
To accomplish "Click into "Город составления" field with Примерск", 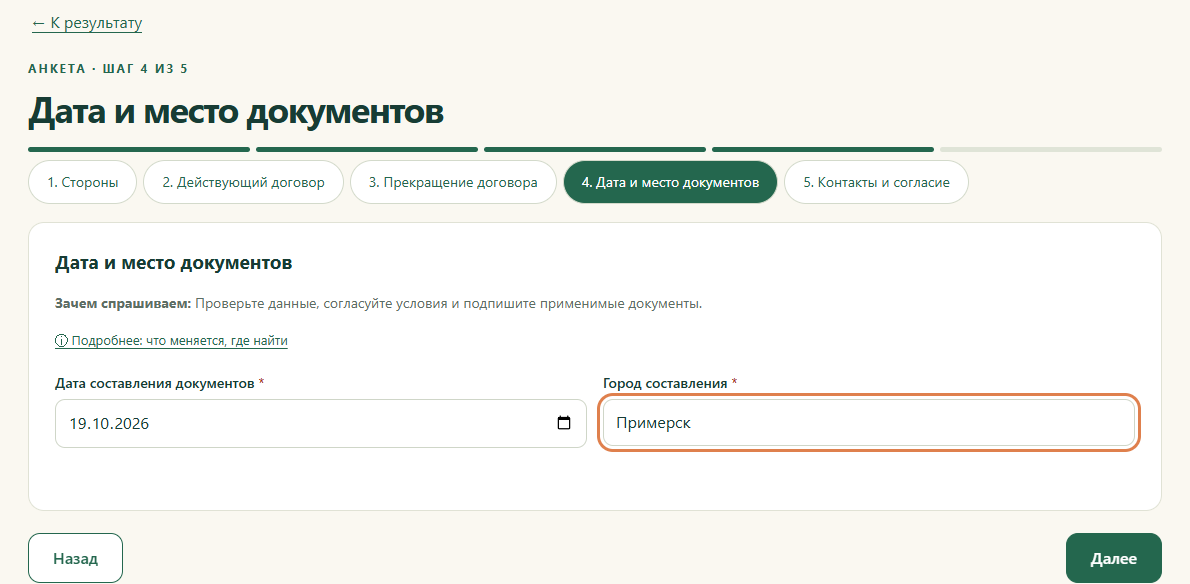I will point(869,423).
